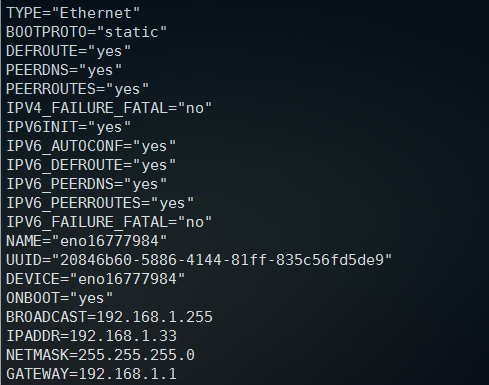Click the ONBOOT="yes" line
Screen dimensions: 489x385
click(59, 298)
